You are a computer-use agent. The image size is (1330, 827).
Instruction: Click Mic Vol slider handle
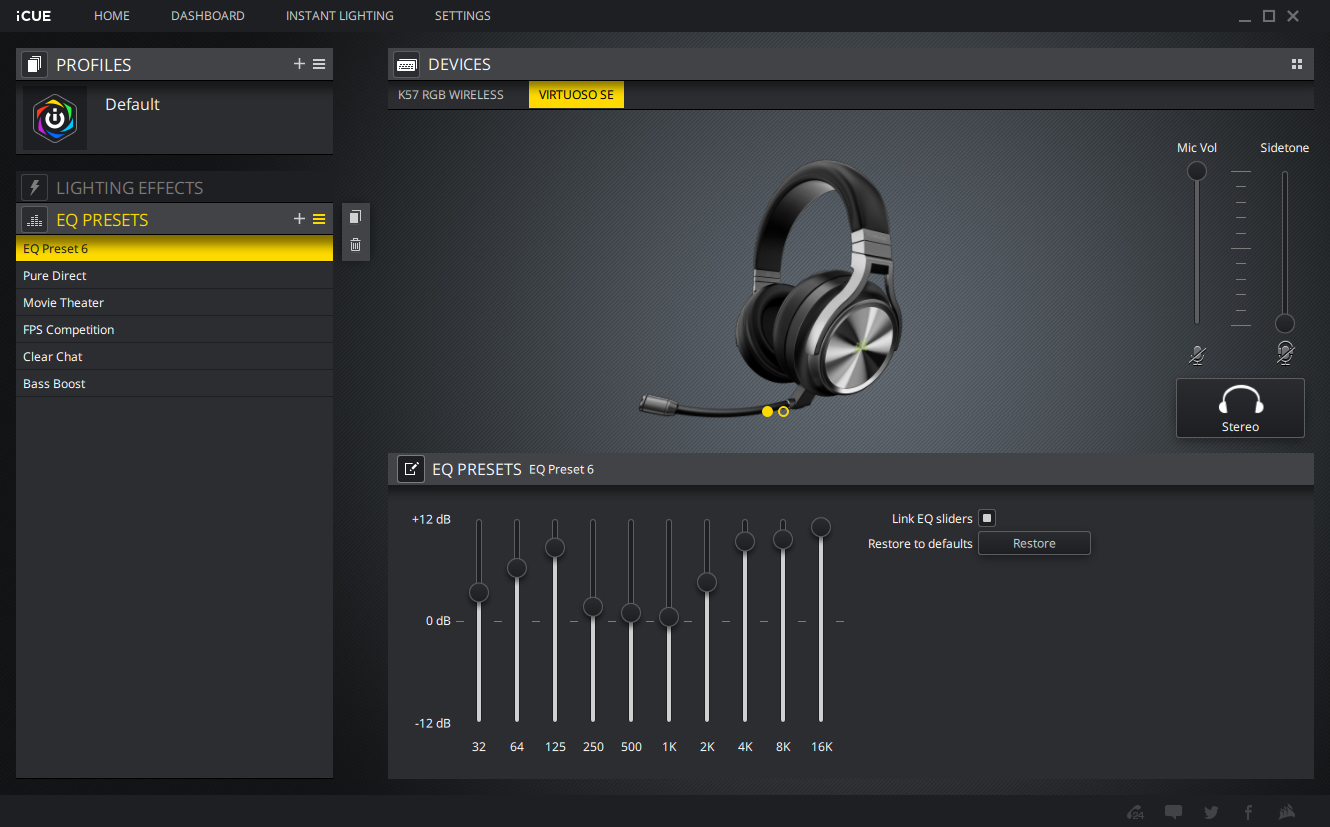tap(1197, 171)
